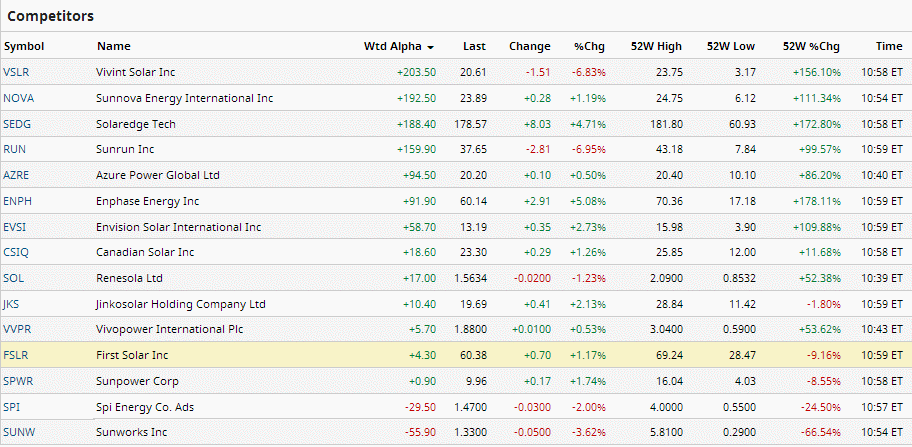This screenshot has width=912, height=447.
Task: Click the Wtd Alpha sort arrow
Action: point(430,47)
